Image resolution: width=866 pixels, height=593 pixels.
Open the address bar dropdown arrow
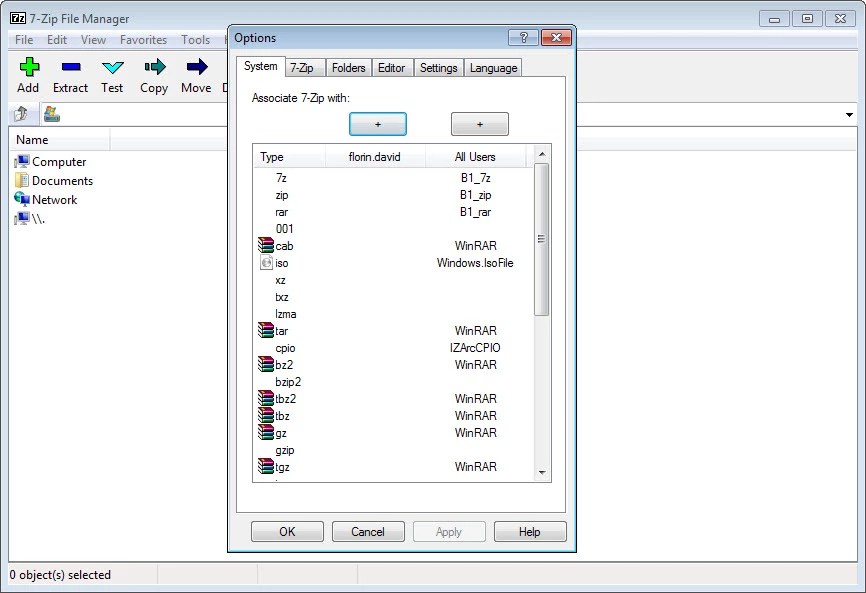tap(849, 115)
